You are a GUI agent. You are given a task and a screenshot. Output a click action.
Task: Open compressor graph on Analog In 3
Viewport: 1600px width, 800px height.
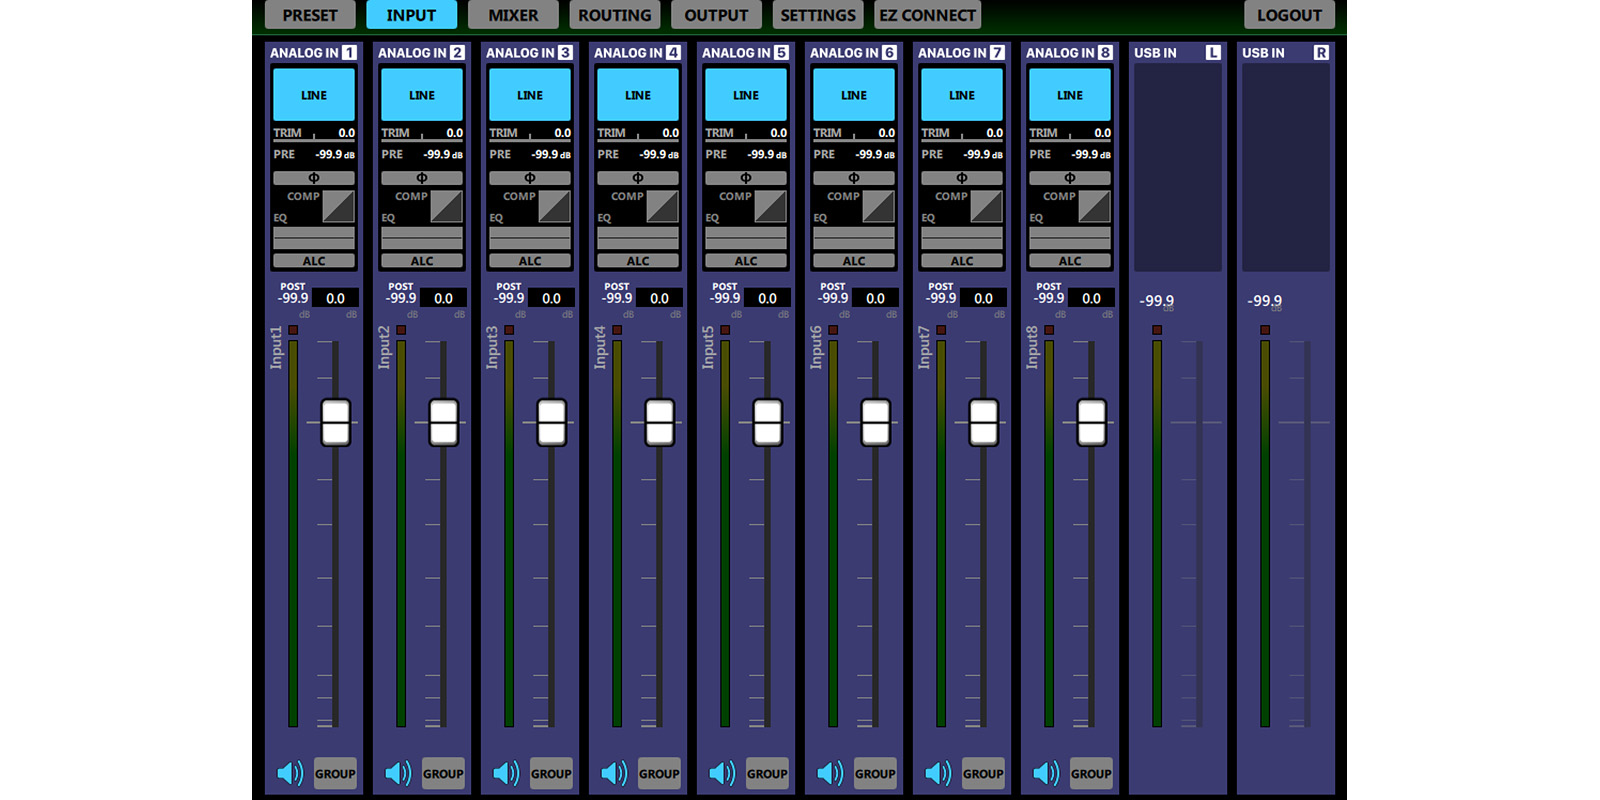[x=554, y=206]
